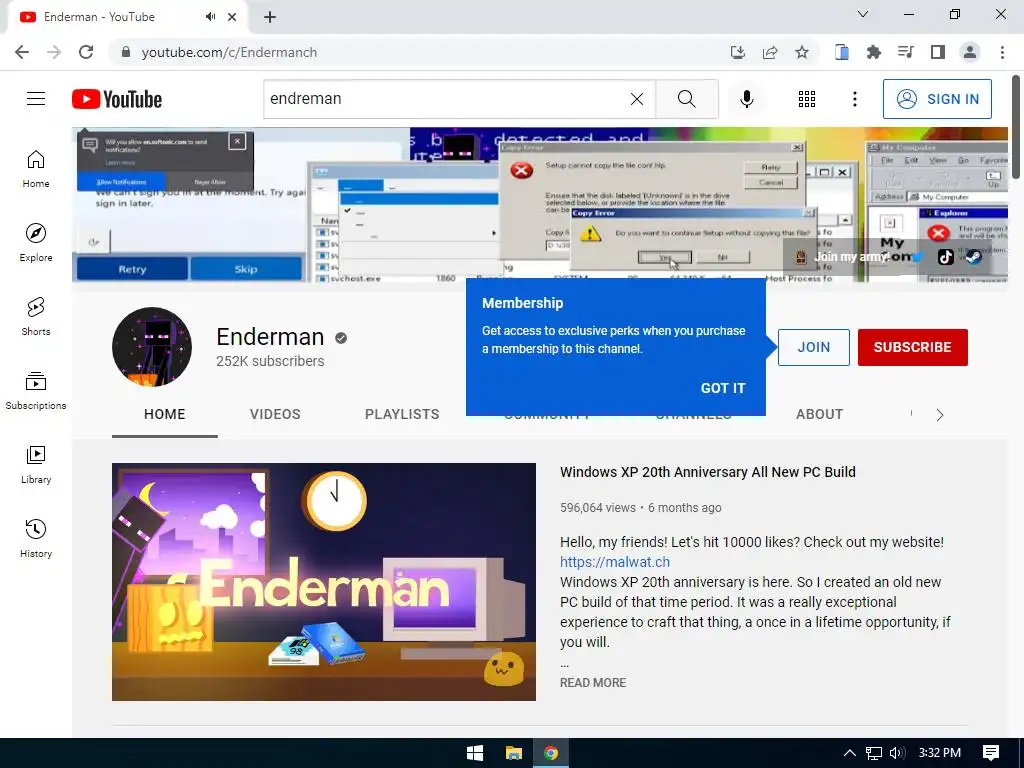This screenshot has height=768, width=1024.
Task: Click the 3:32 PM taskbar clock
Action: tap(940, 753)
